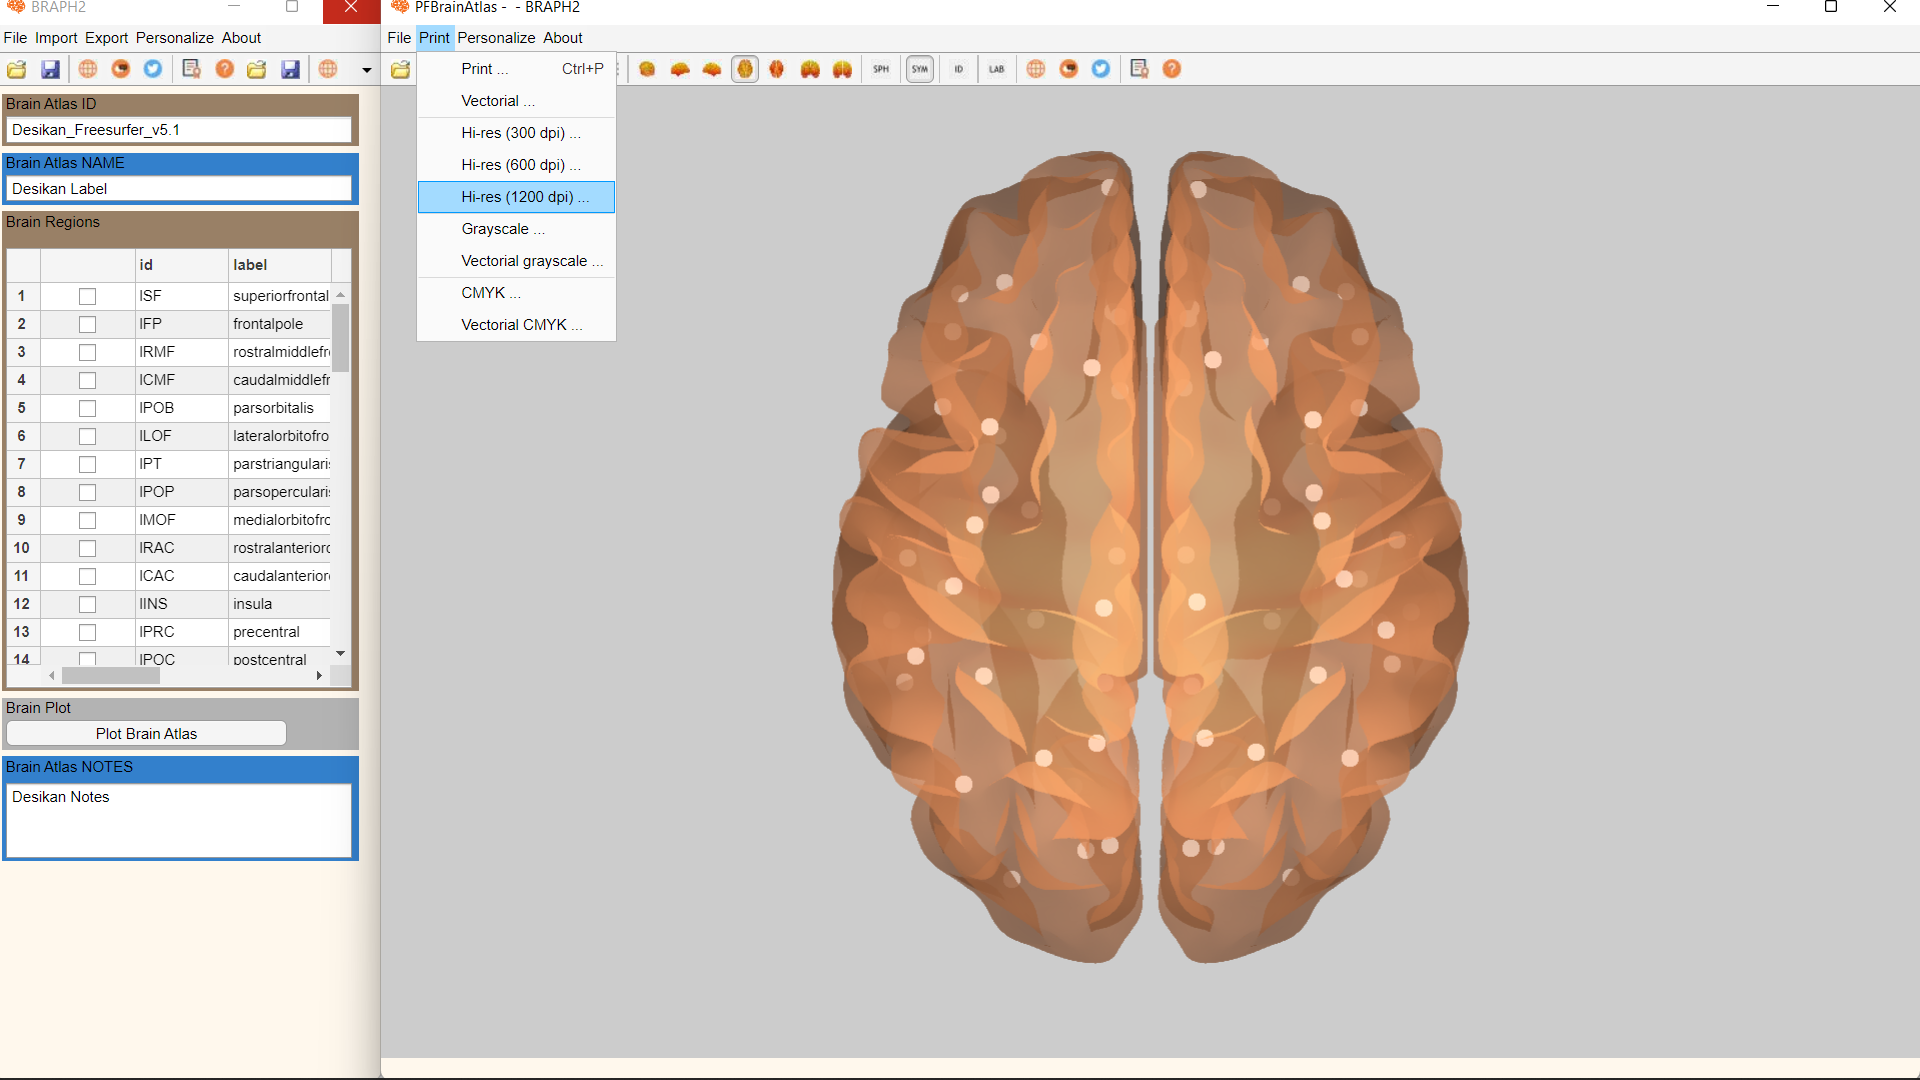This screenshot has height=1080, width=1920.
Task: Click the ID labels toolbar button
Action: 958,69
